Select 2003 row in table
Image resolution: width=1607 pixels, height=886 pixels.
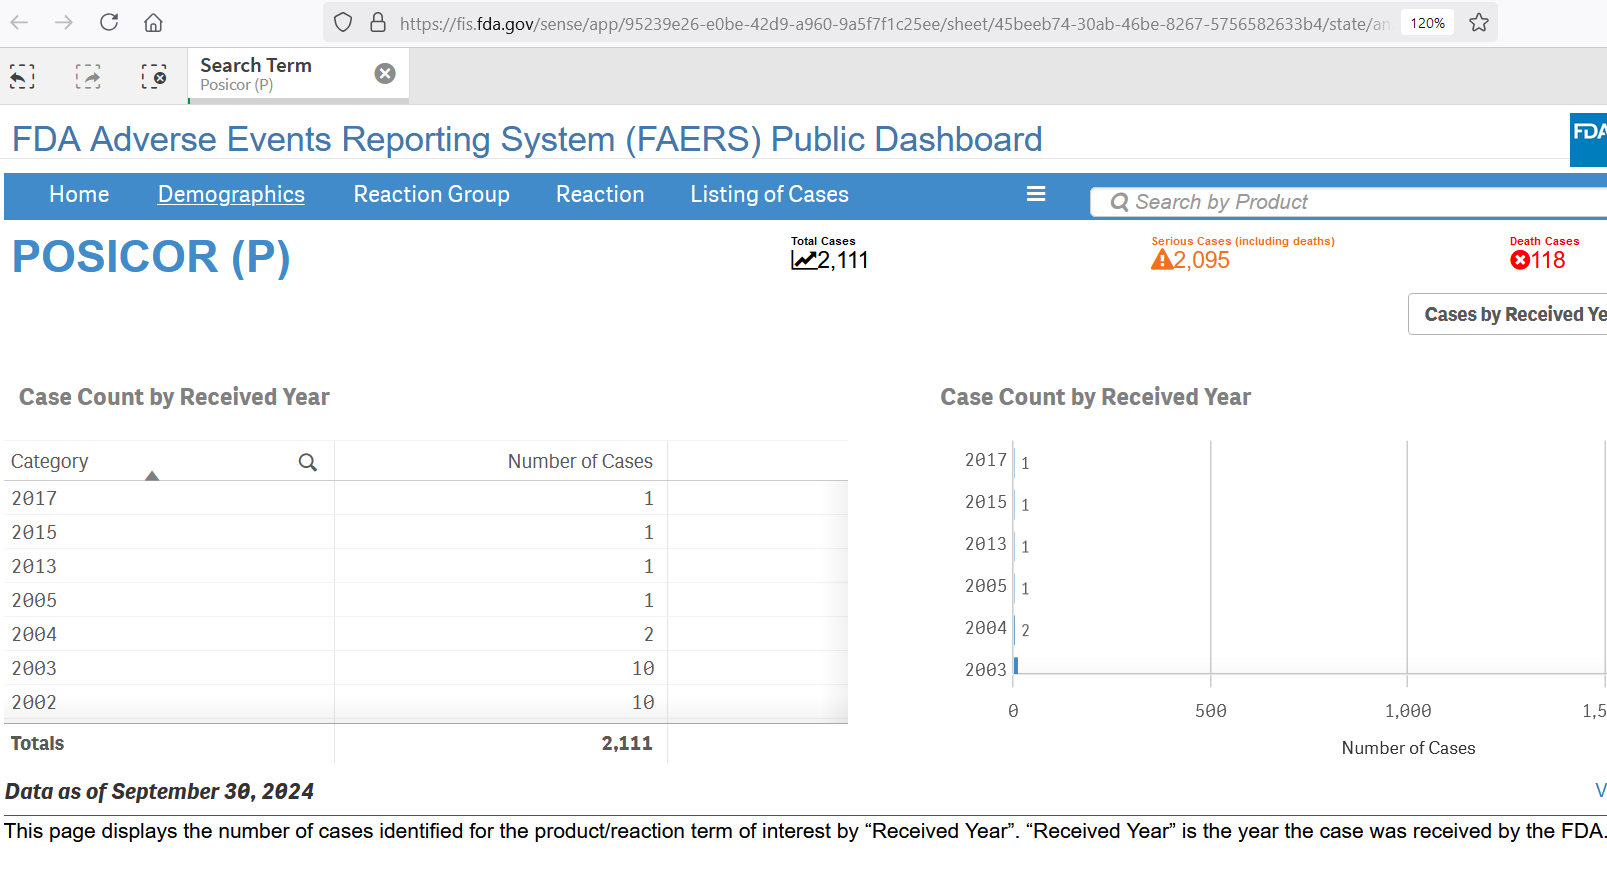[x=426, y=668]
